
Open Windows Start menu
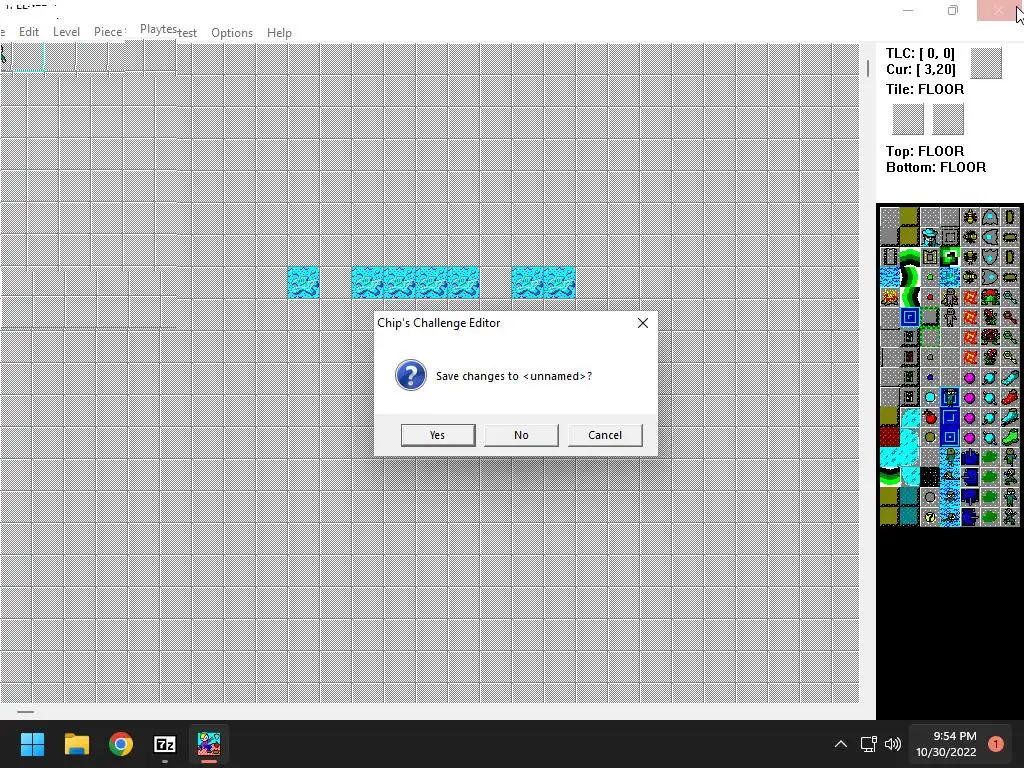[x=32, y=744]
